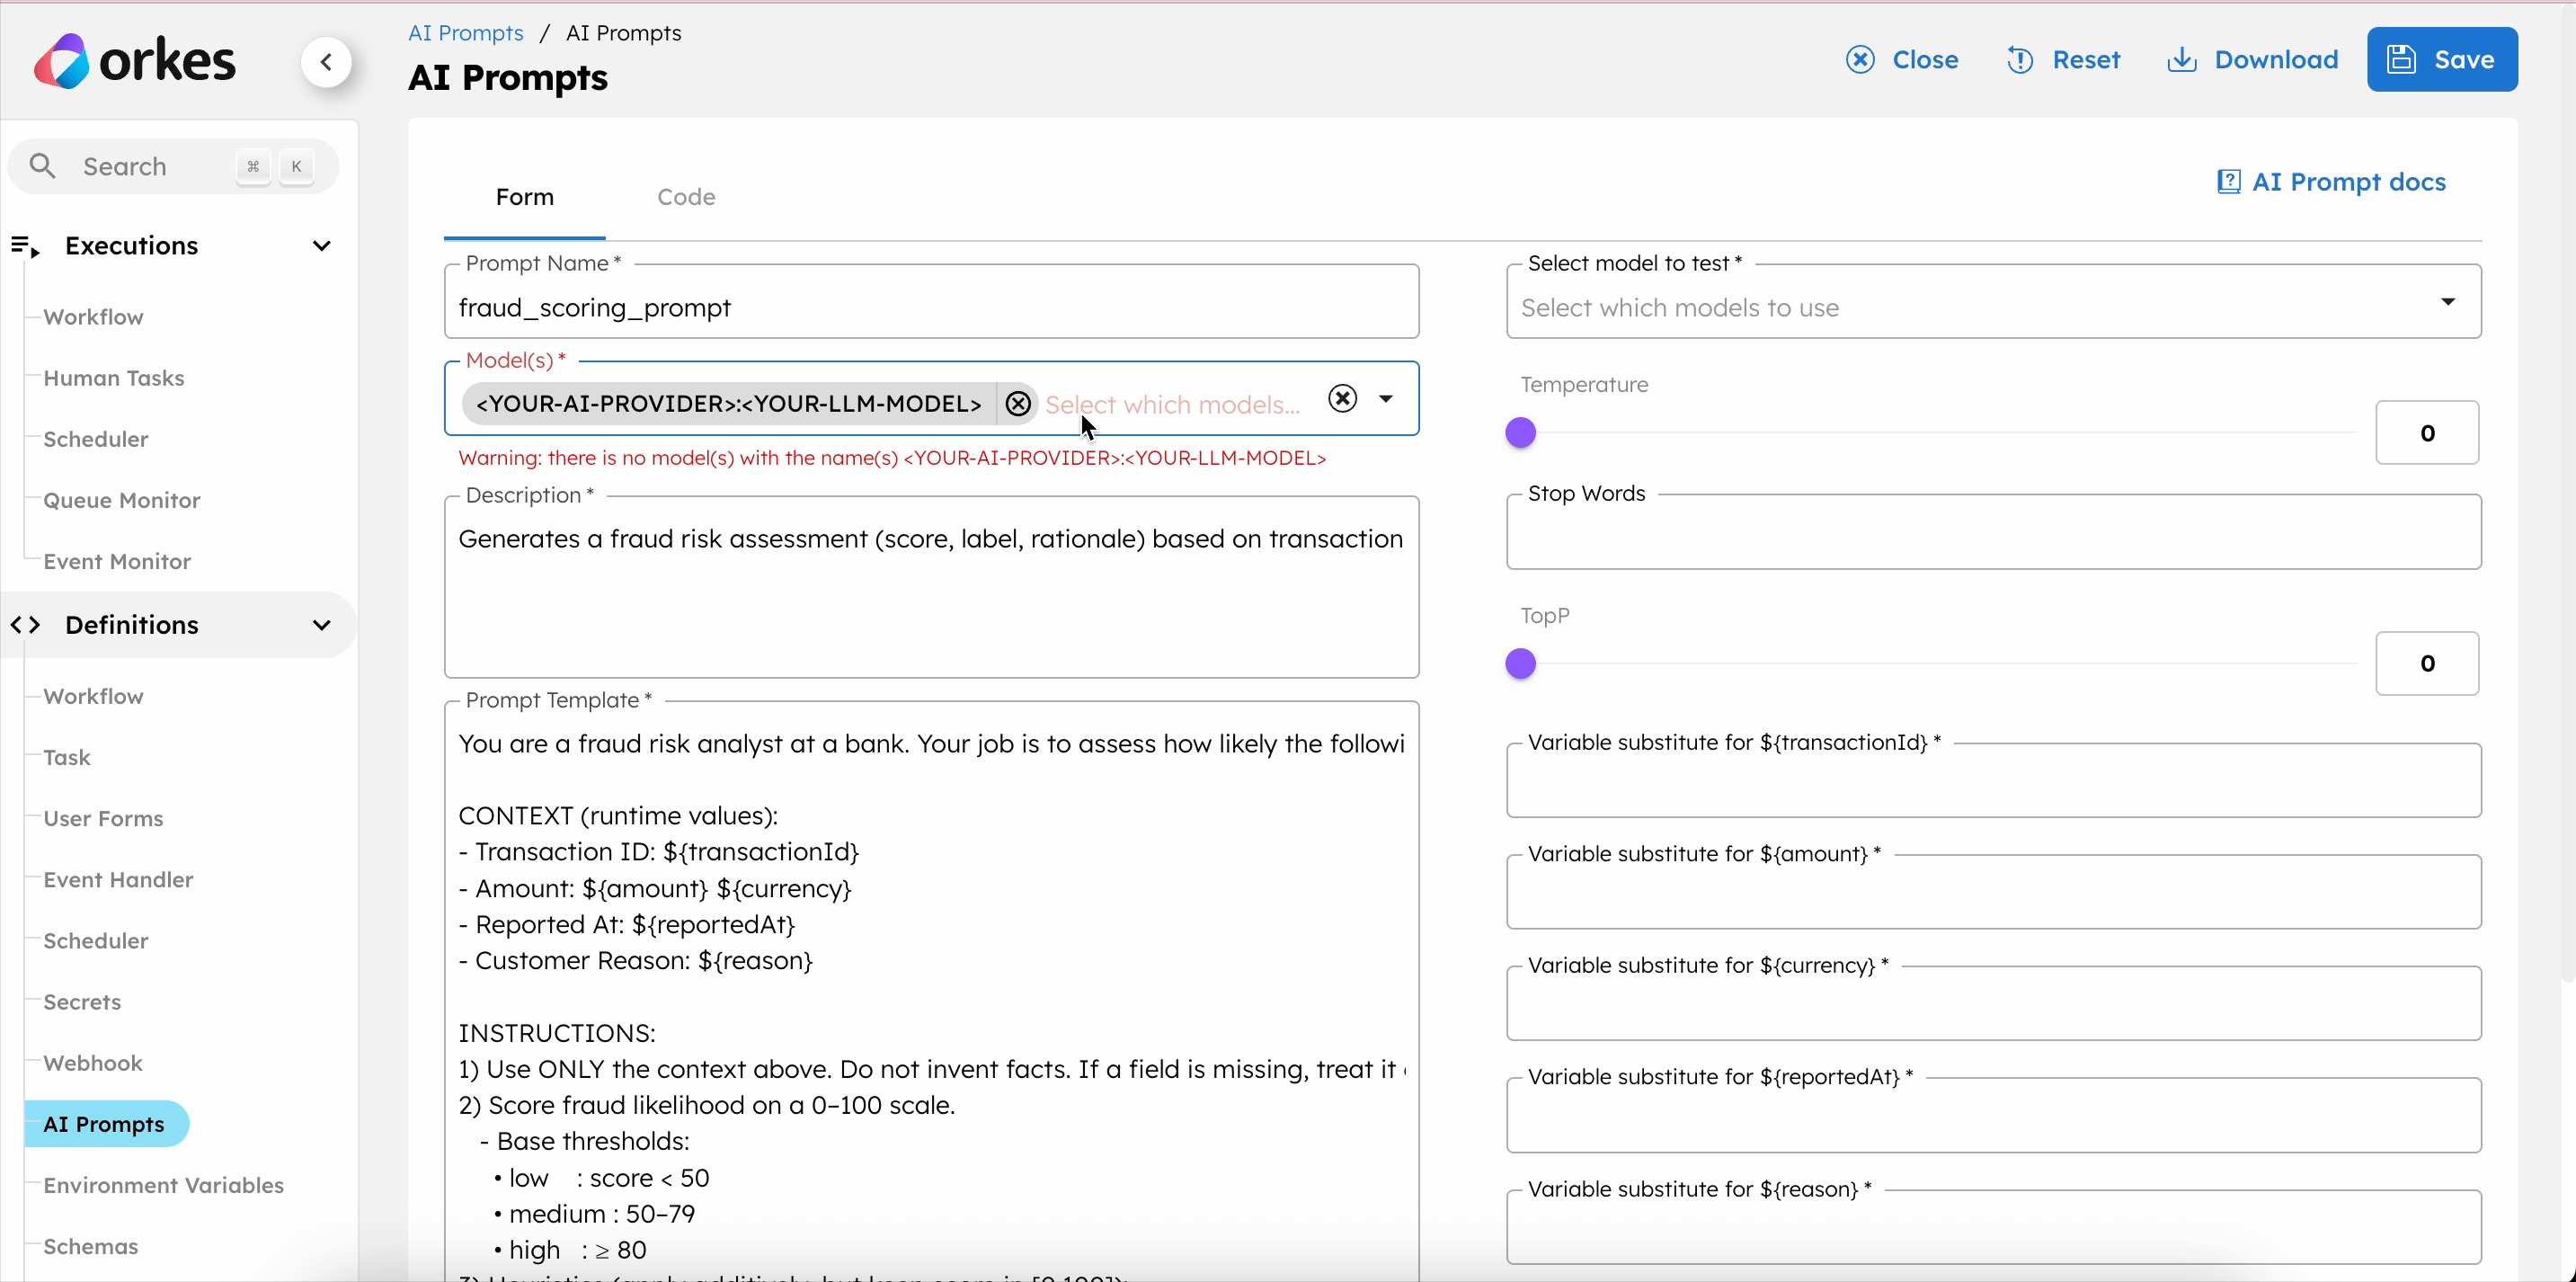Image resolution: width=2576 pixels, height=1282 pixels.
Task: Select the Form tab
Action: (525, 196)
